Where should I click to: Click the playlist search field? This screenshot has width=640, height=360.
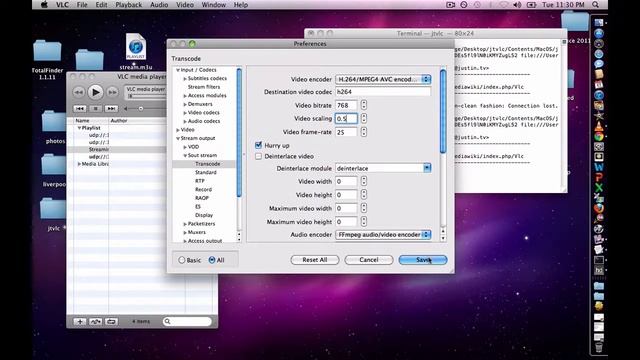(187, 322)
